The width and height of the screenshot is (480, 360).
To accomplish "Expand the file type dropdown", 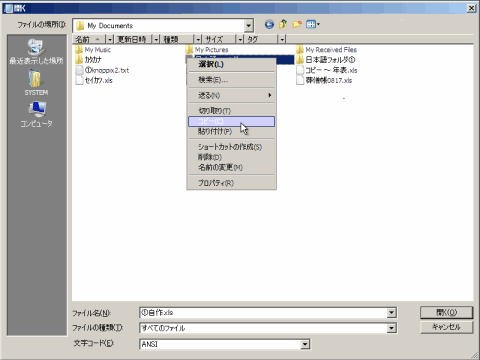I will pyautogui.click(x=392, y=328).
